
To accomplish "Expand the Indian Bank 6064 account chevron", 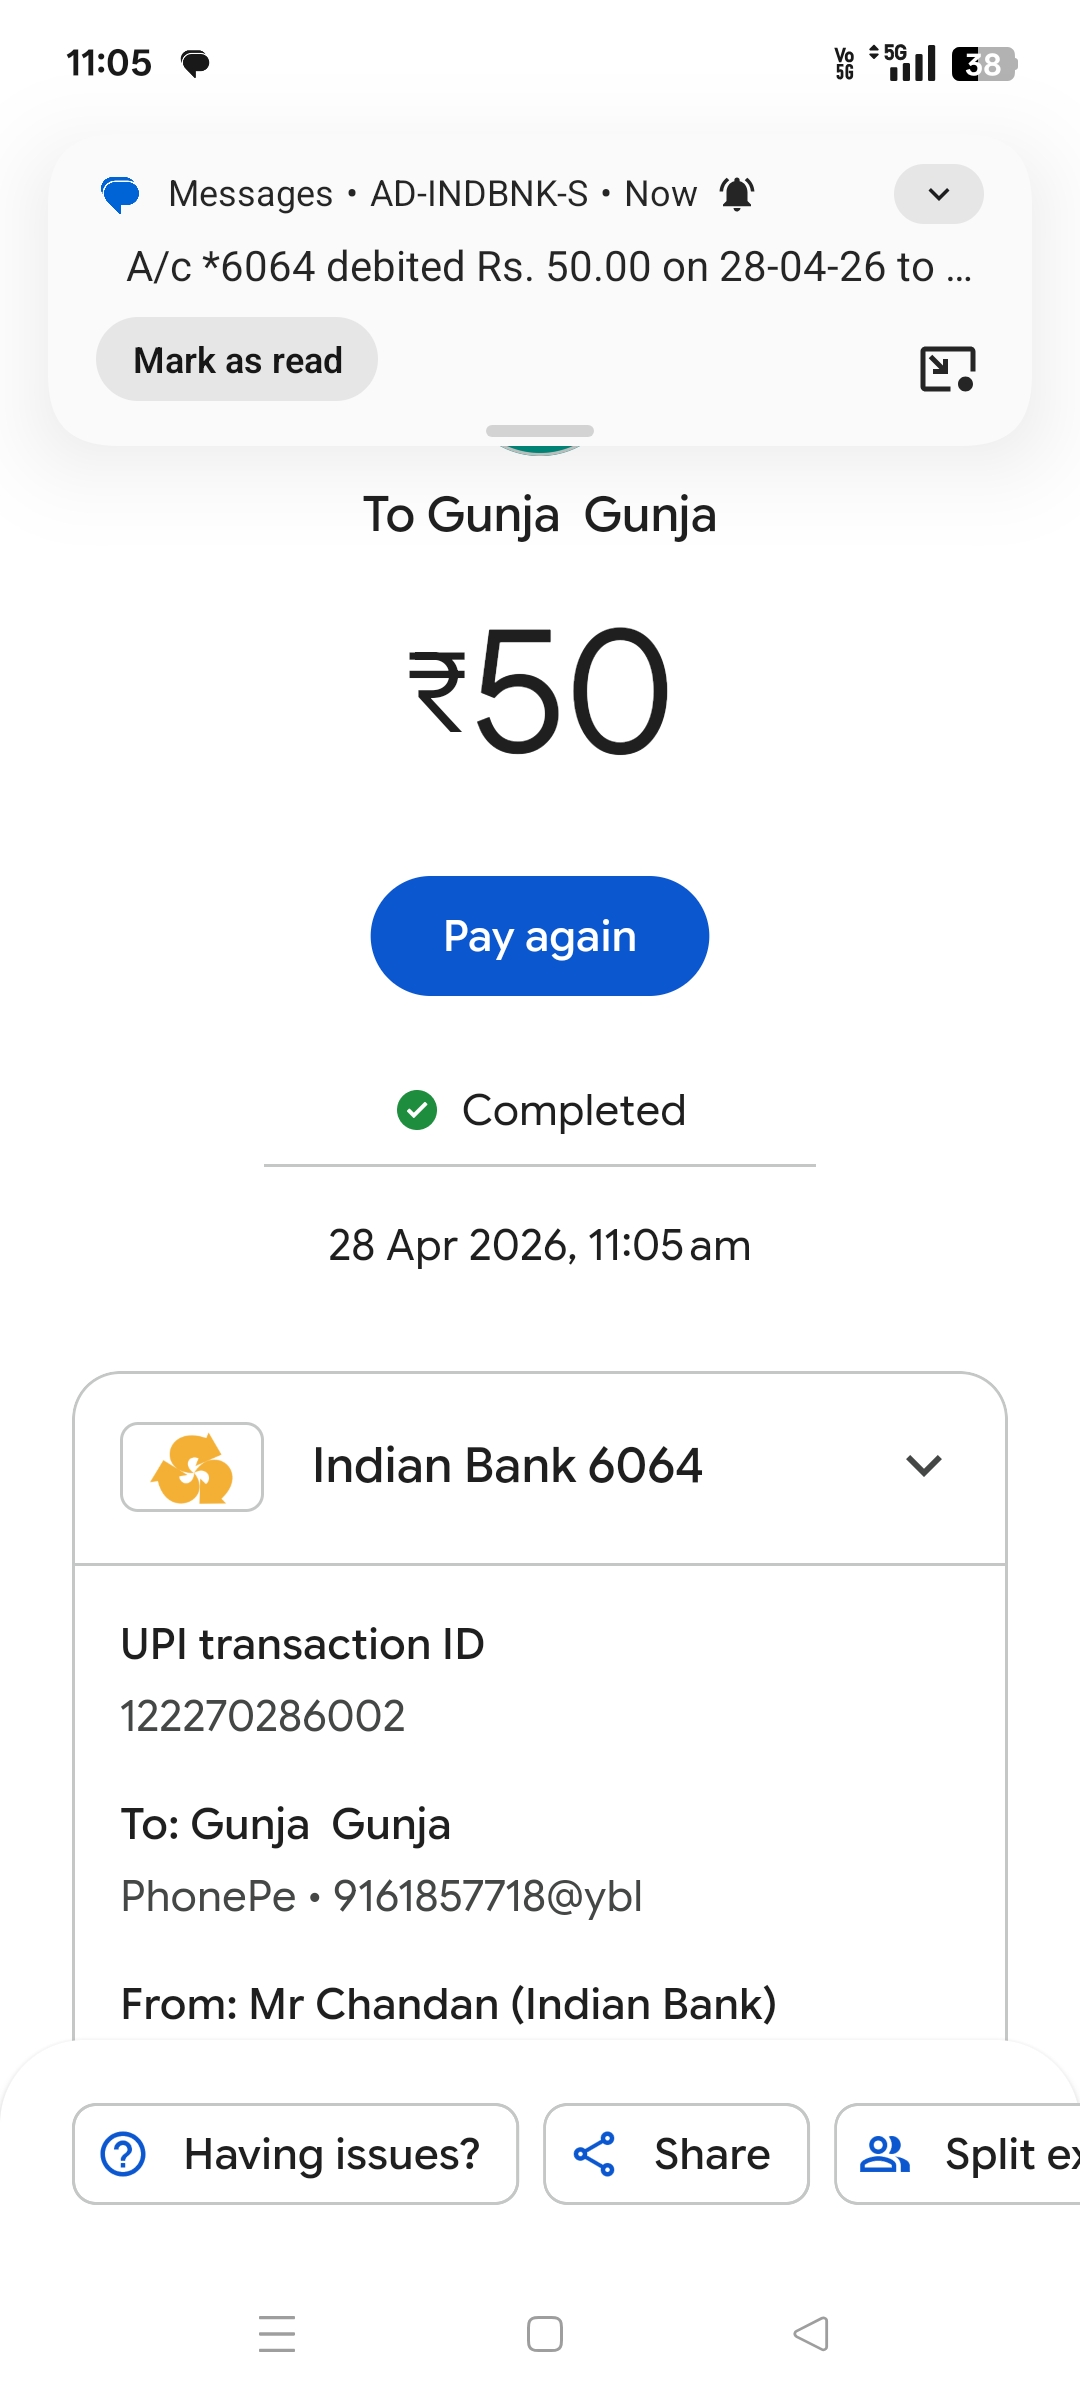I will [924, 1466].
